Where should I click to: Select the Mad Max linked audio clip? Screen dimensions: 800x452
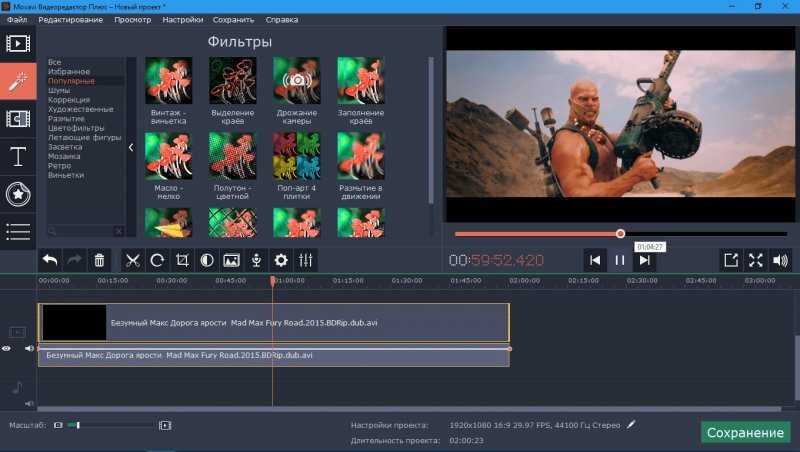tap(273, 357)
